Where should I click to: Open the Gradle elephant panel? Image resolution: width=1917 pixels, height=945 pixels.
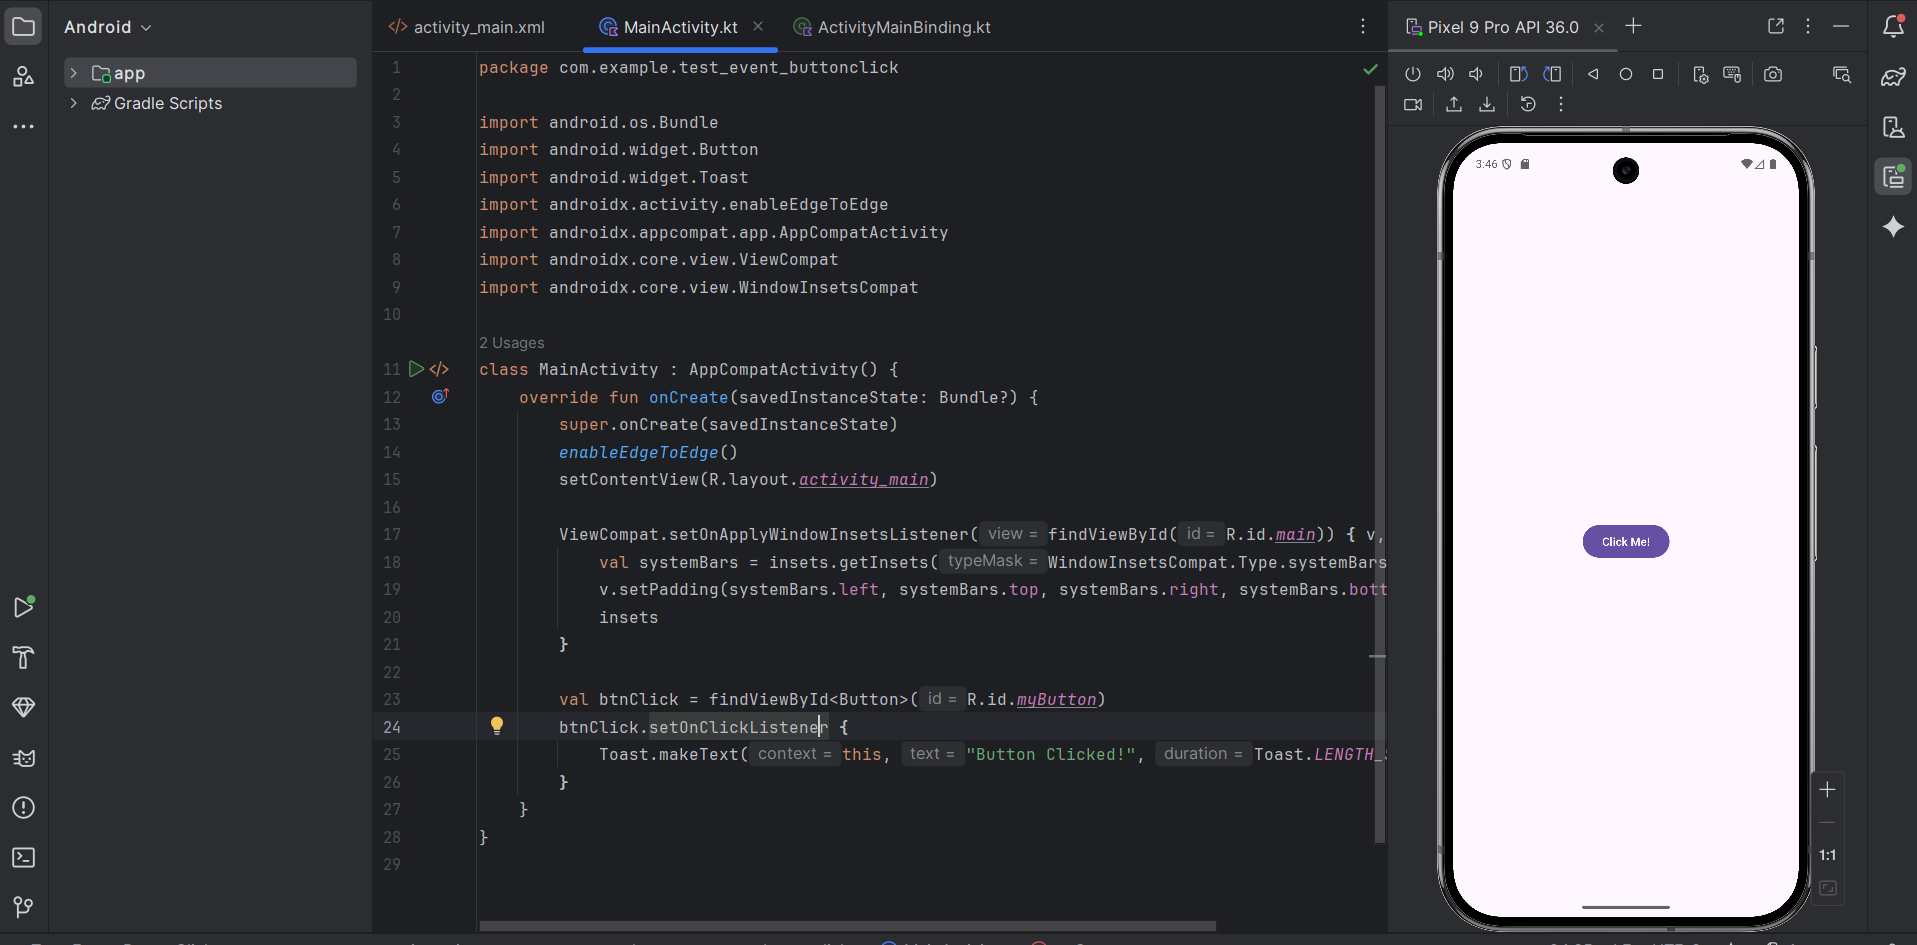point(1893,77)
